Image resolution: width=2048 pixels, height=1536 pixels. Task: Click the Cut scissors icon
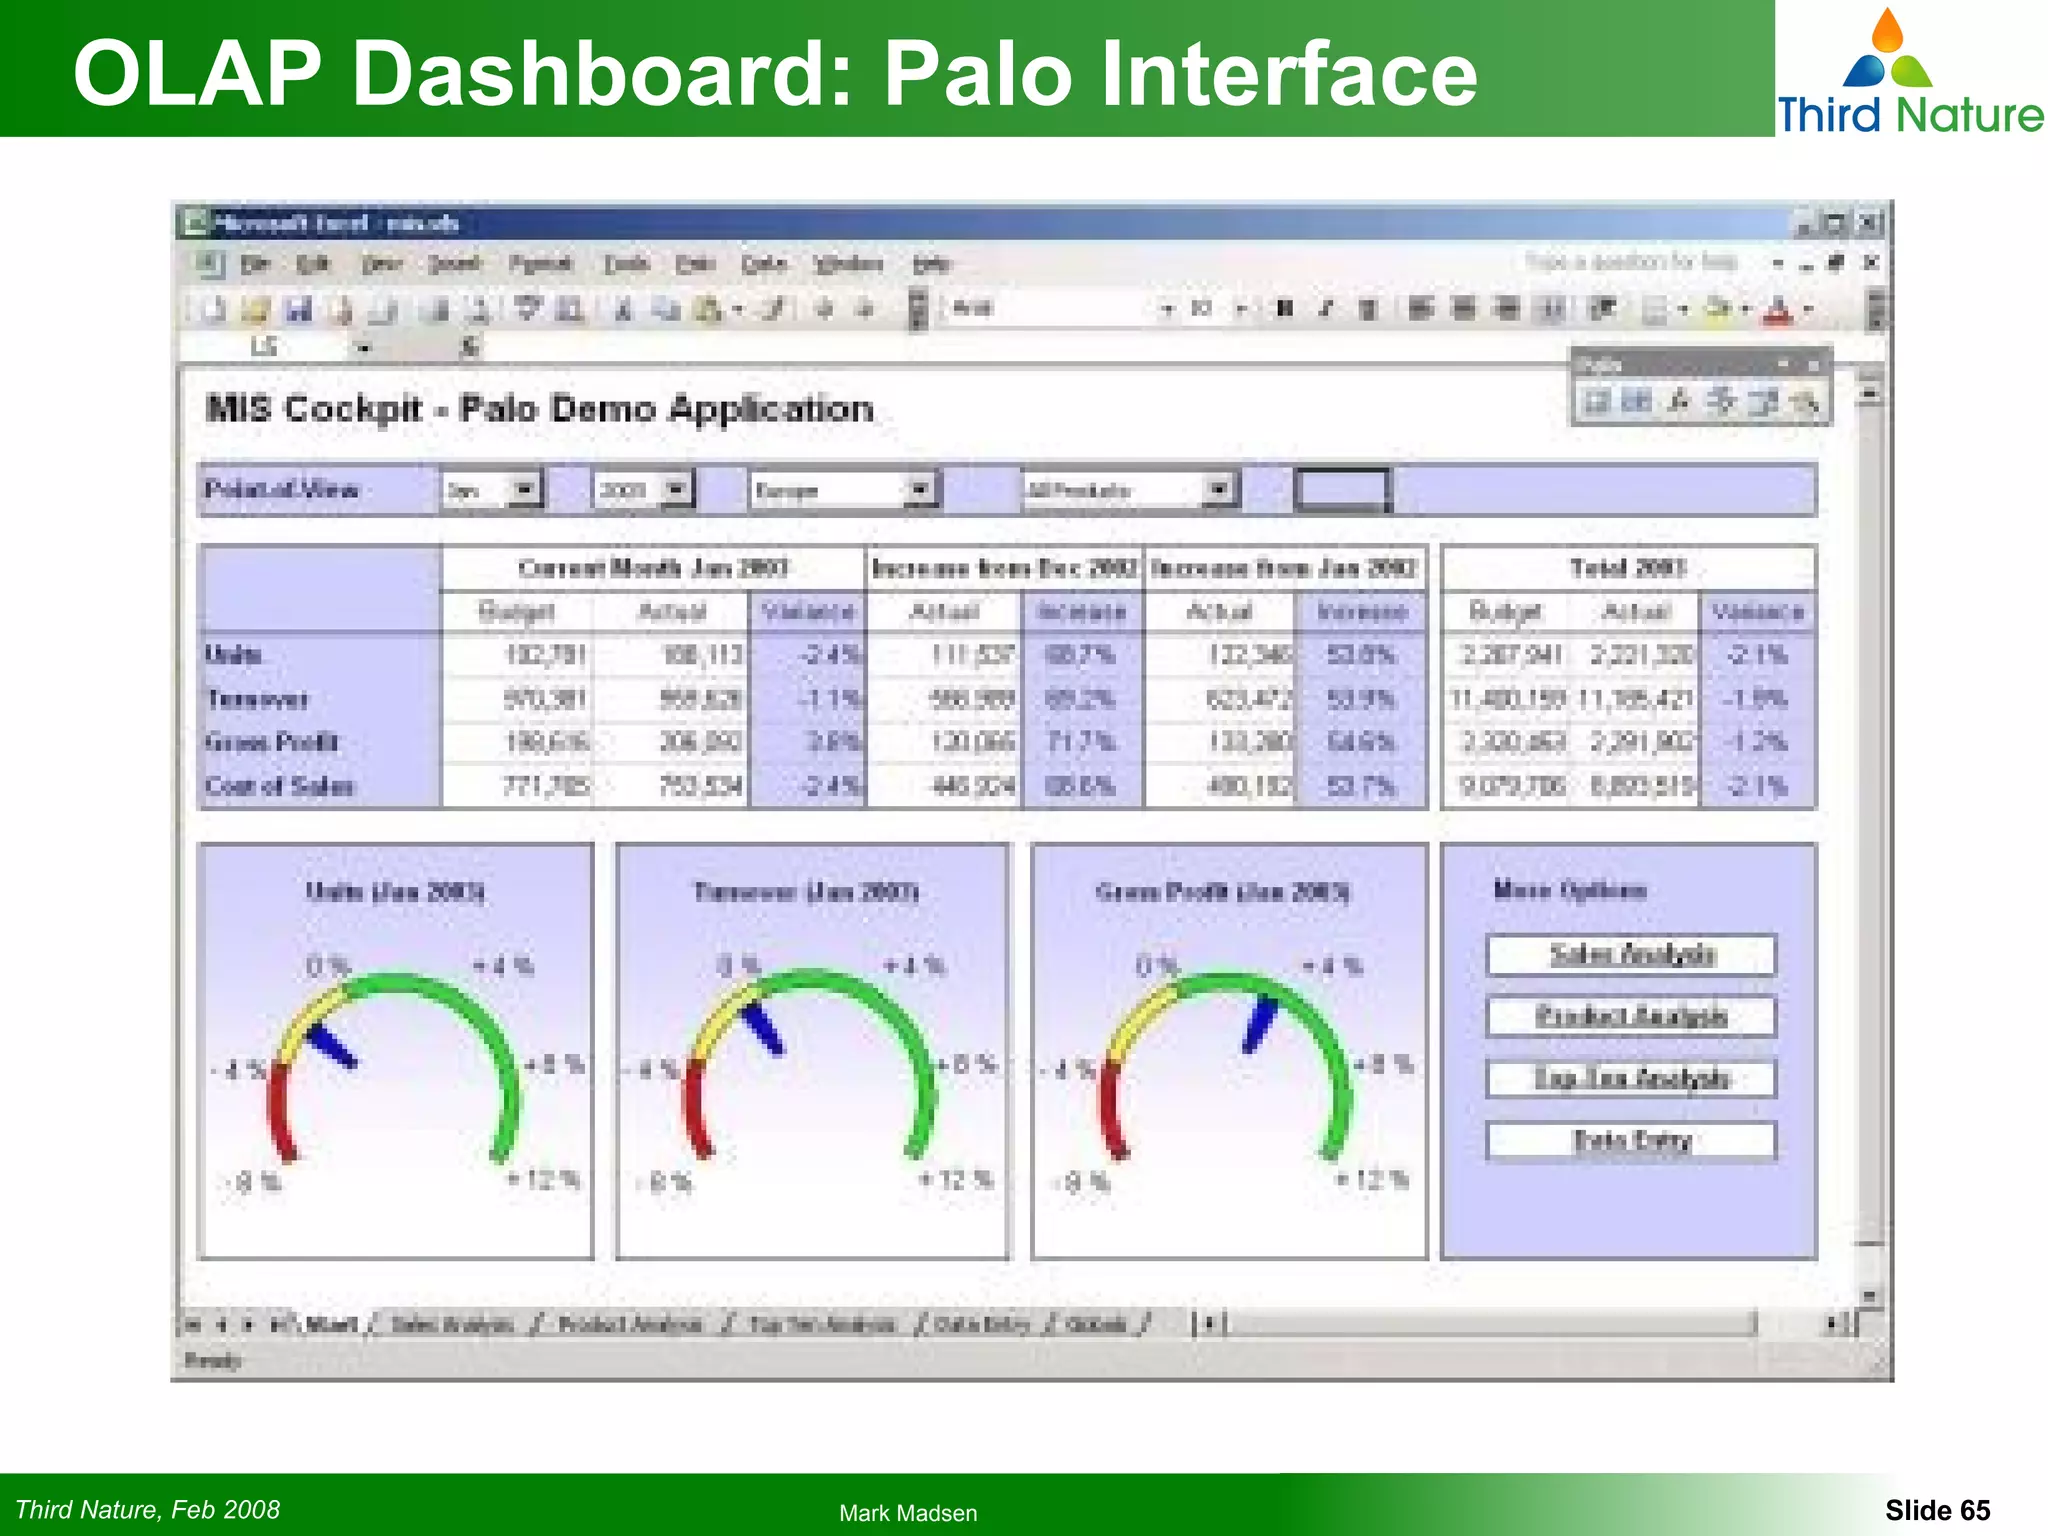pos(623,310)
